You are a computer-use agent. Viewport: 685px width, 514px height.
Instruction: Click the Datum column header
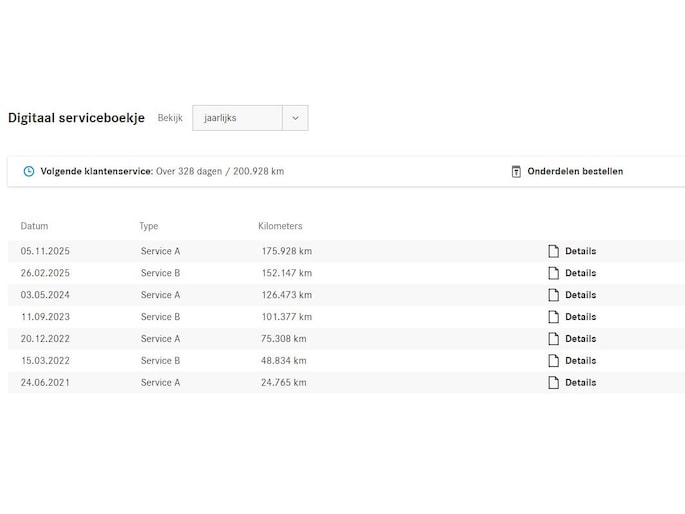click(x=34, y=226)
